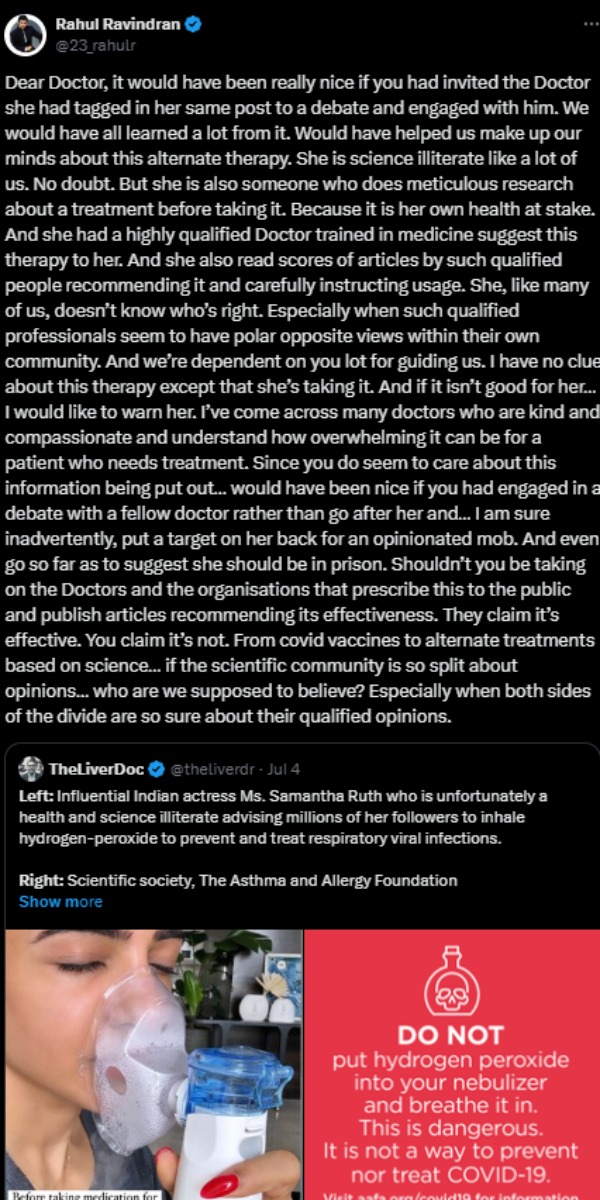
Task: Click the bold 'DO NOT' heading in image
Action: (x=452, y=1034)
